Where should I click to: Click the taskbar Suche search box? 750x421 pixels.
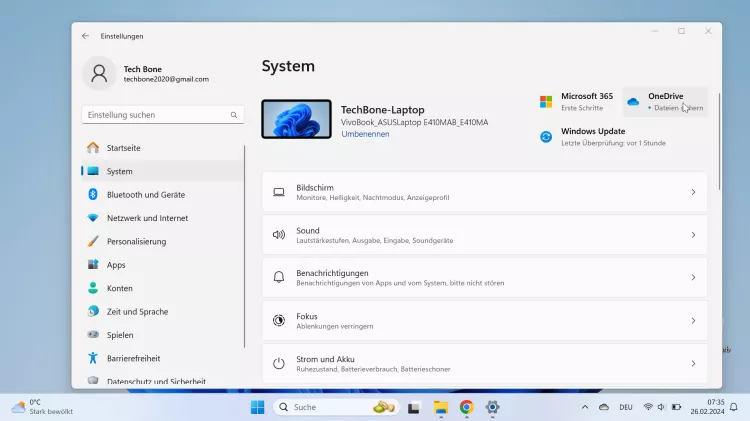336,407
